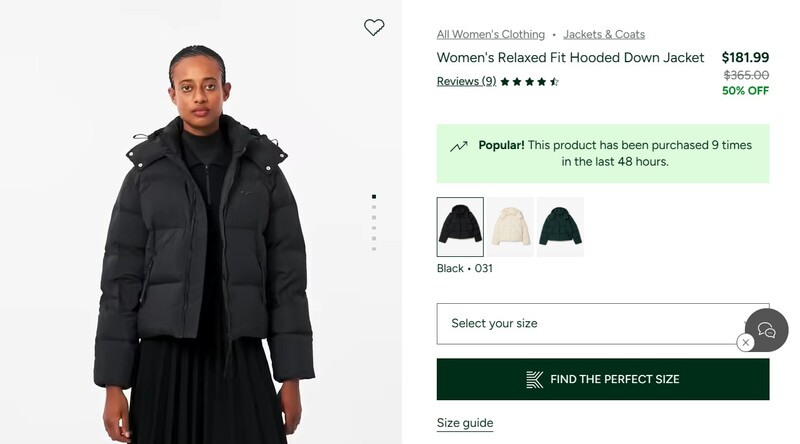800x444 pixels.
Task: Open the Reviews (9) link
Action: click(466, 82)
